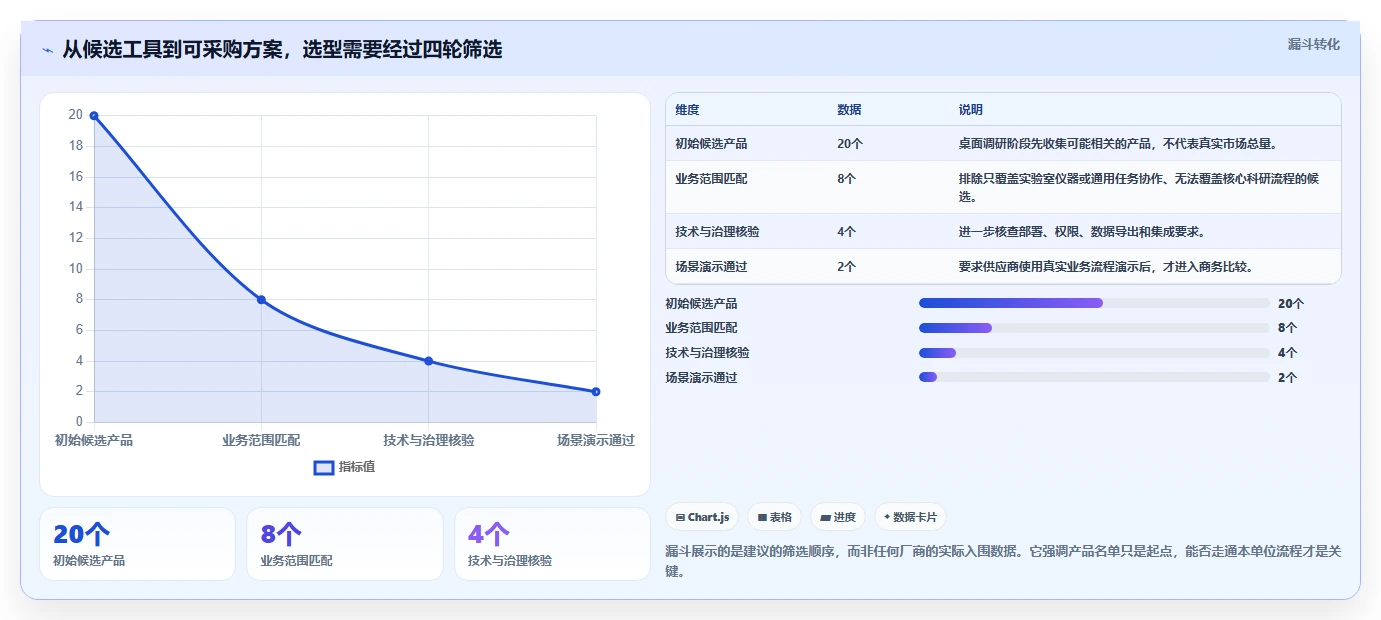Click the 初始候选产品 cell in the table

tap(711, 144)
